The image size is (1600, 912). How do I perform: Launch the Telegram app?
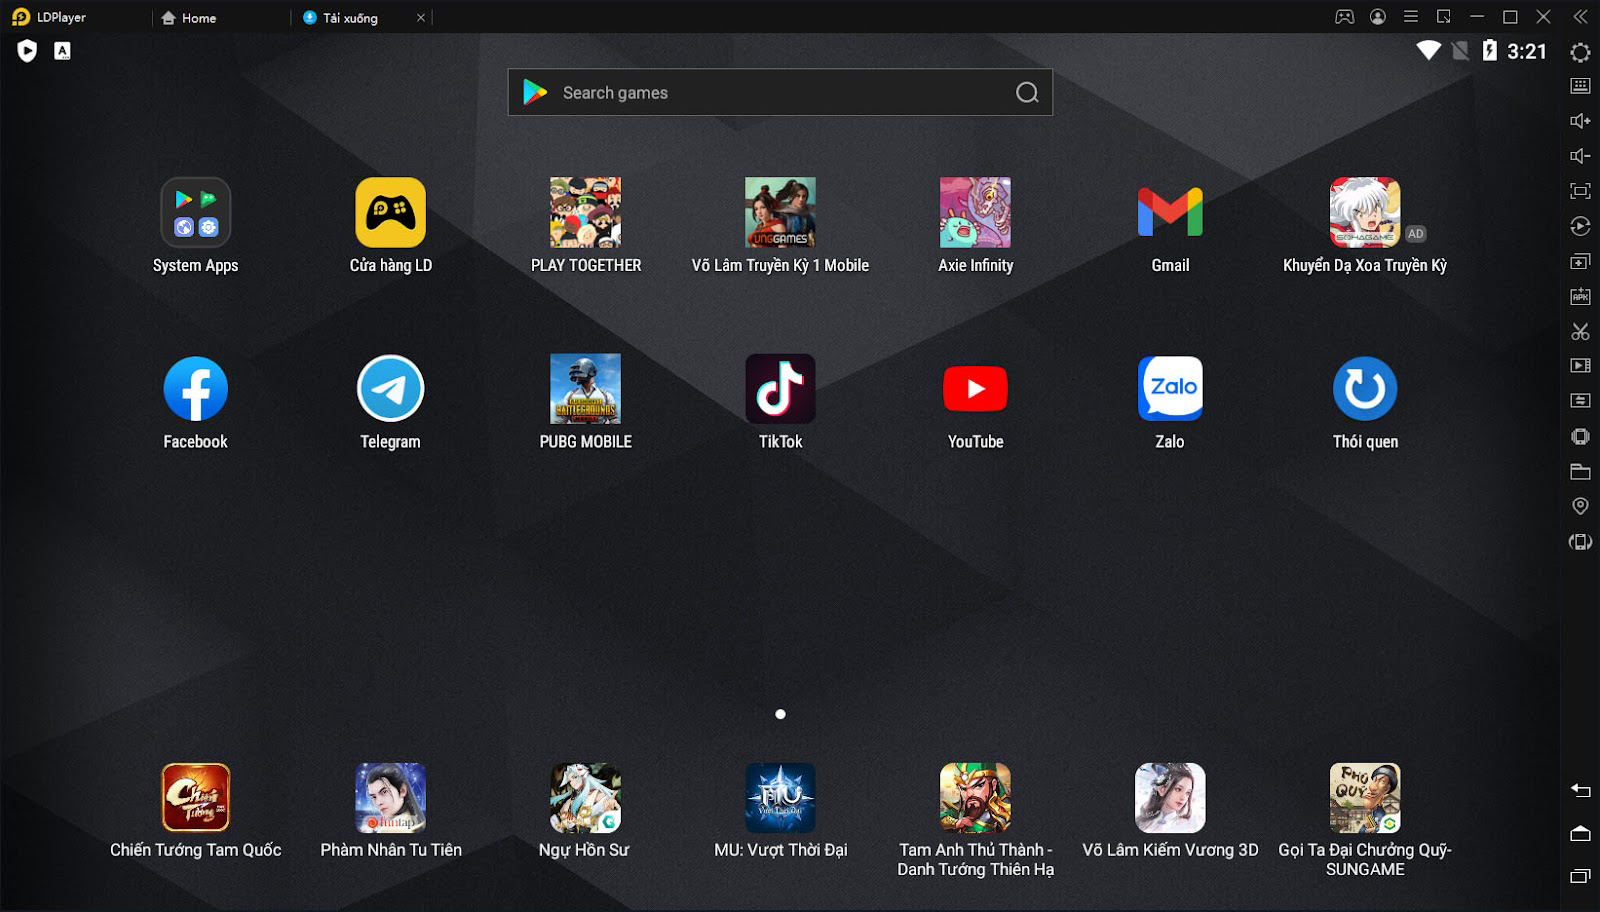(390, 389)
